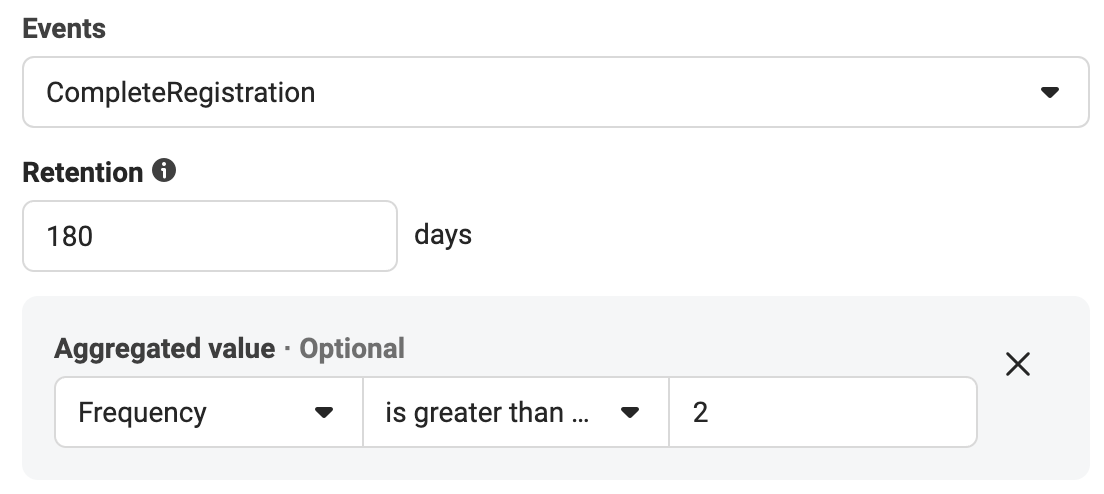Click the Retention label text
This screenshot has height=494, width=1104.
coord(83,172)
